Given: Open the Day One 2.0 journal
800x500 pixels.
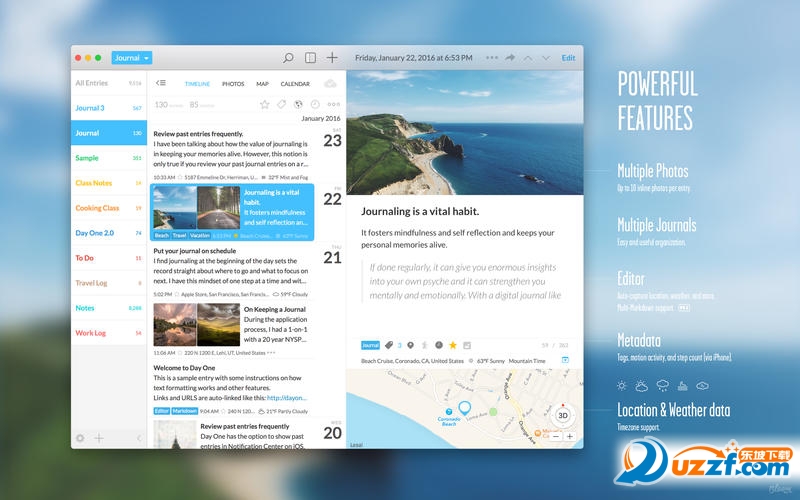Looking at the screenshot, I should (109, 233).
